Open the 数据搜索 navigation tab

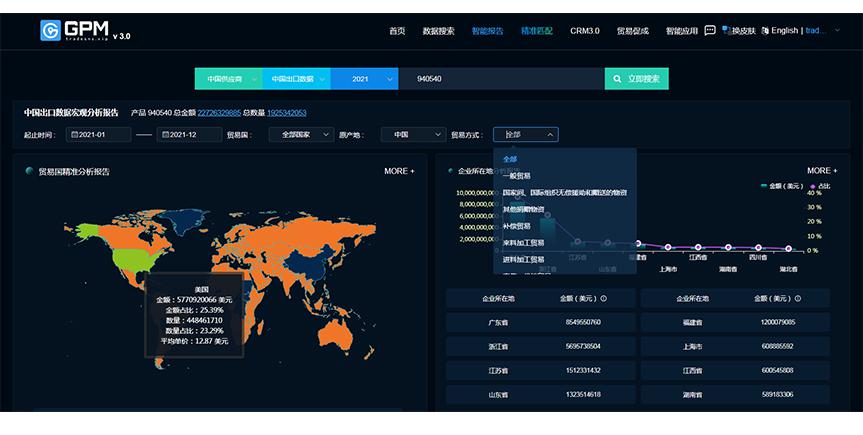coord(438,31)
